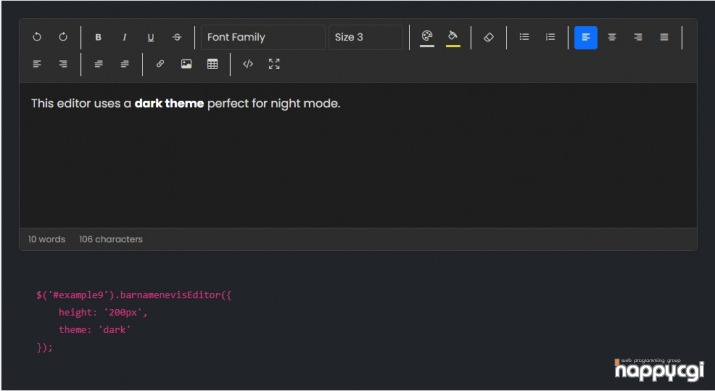Right-align text using the top-row alignment icon
Screen dimensions: 715x391
pos(638,37)
